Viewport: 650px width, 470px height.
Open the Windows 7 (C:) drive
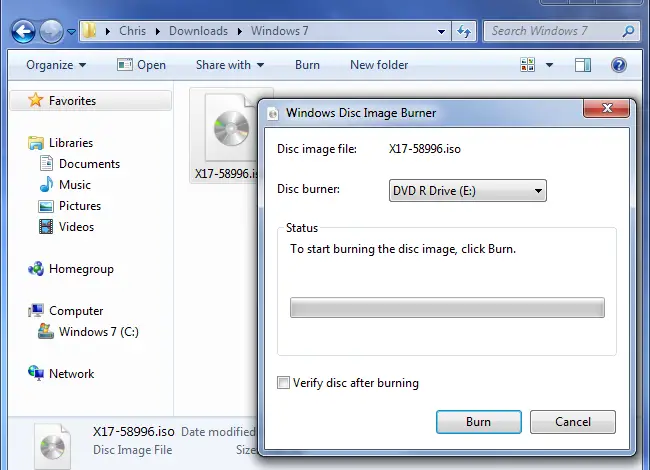(x=99, y=332)
